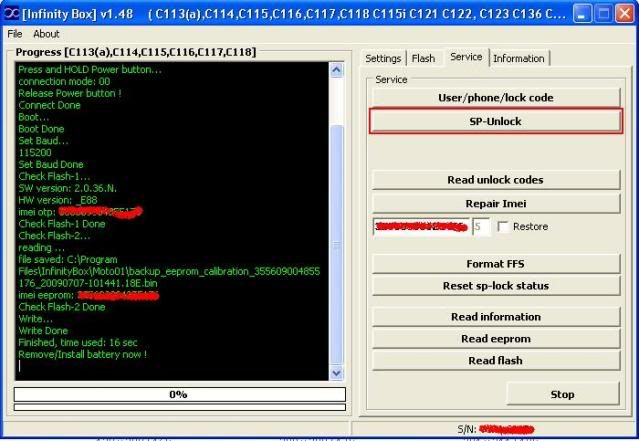Click the Read information button
Viewport: 639px width, 441px height.
pos(496,317)
